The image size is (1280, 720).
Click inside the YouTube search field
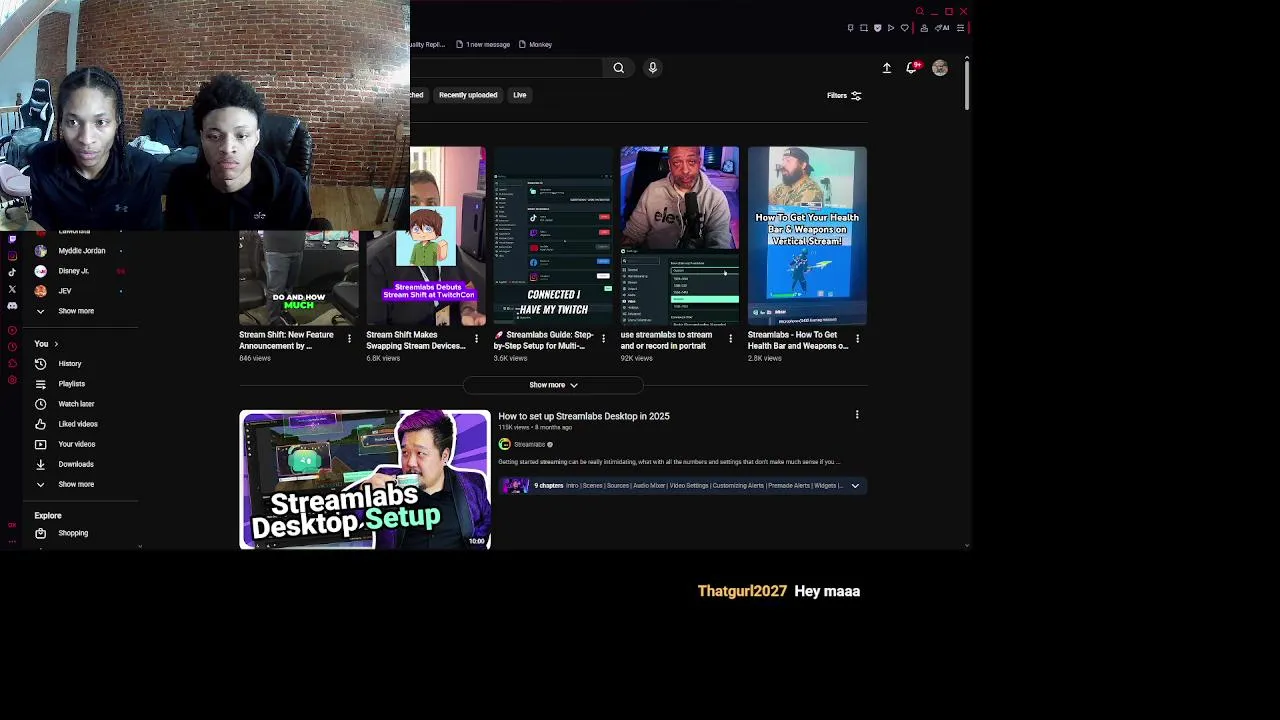505,68
